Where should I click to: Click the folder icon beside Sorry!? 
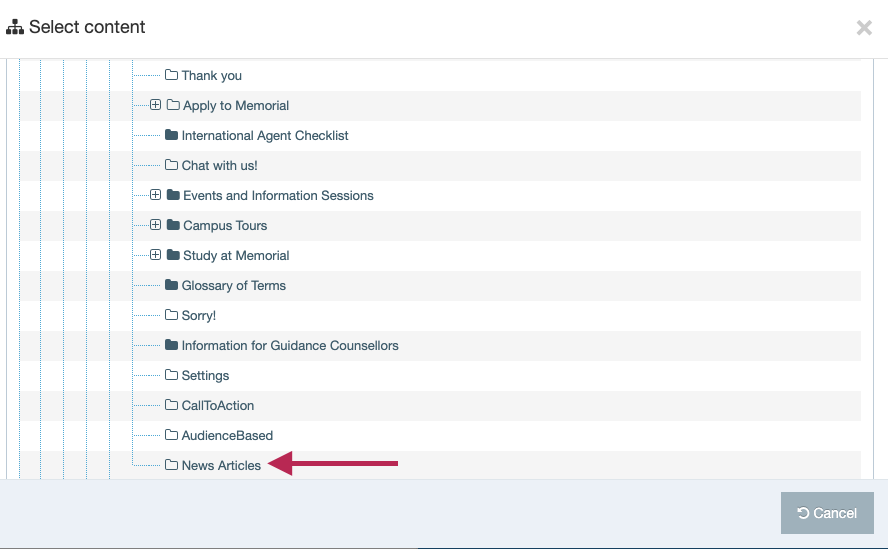[171, 315]
